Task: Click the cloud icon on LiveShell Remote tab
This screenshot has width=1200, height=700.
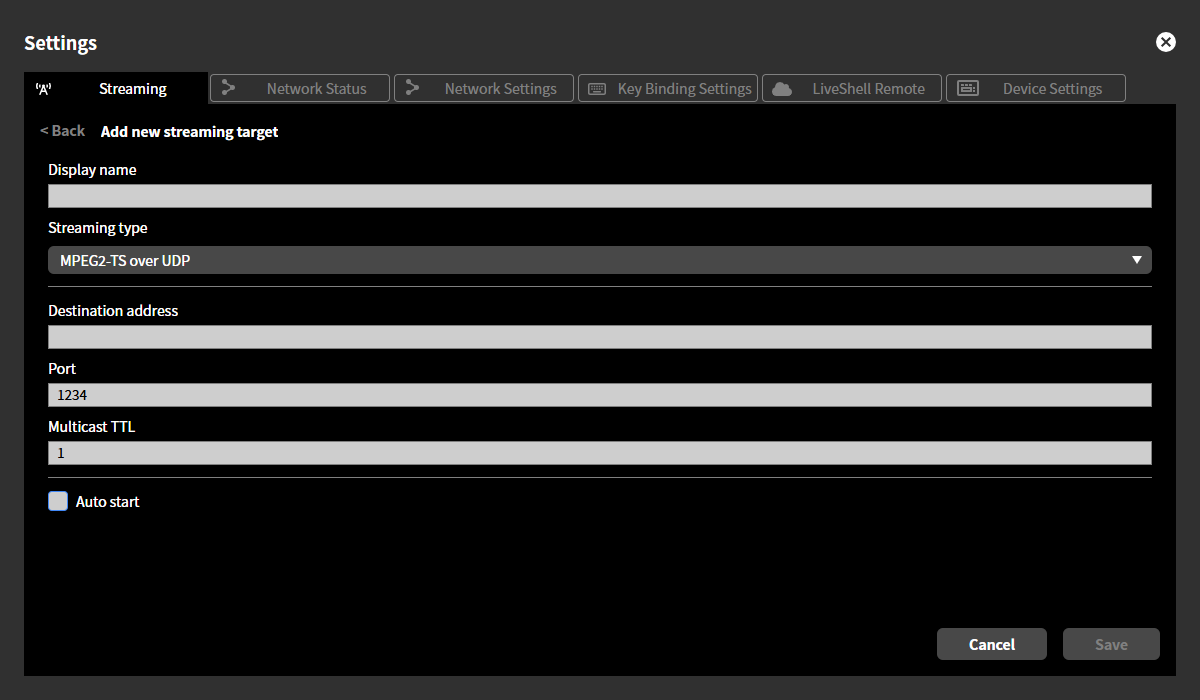Action: pyautogui.click(x=782, y=88)
